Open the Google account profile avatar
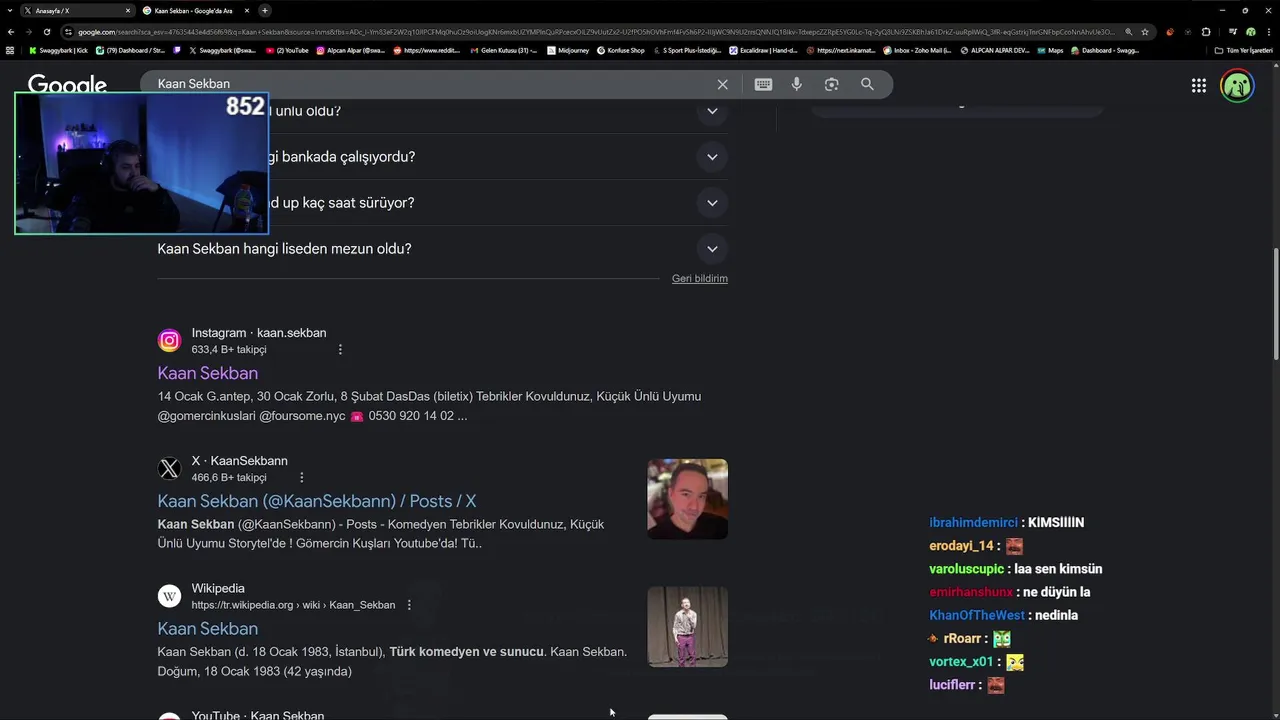1280x720 pixels. point(1237,86)
